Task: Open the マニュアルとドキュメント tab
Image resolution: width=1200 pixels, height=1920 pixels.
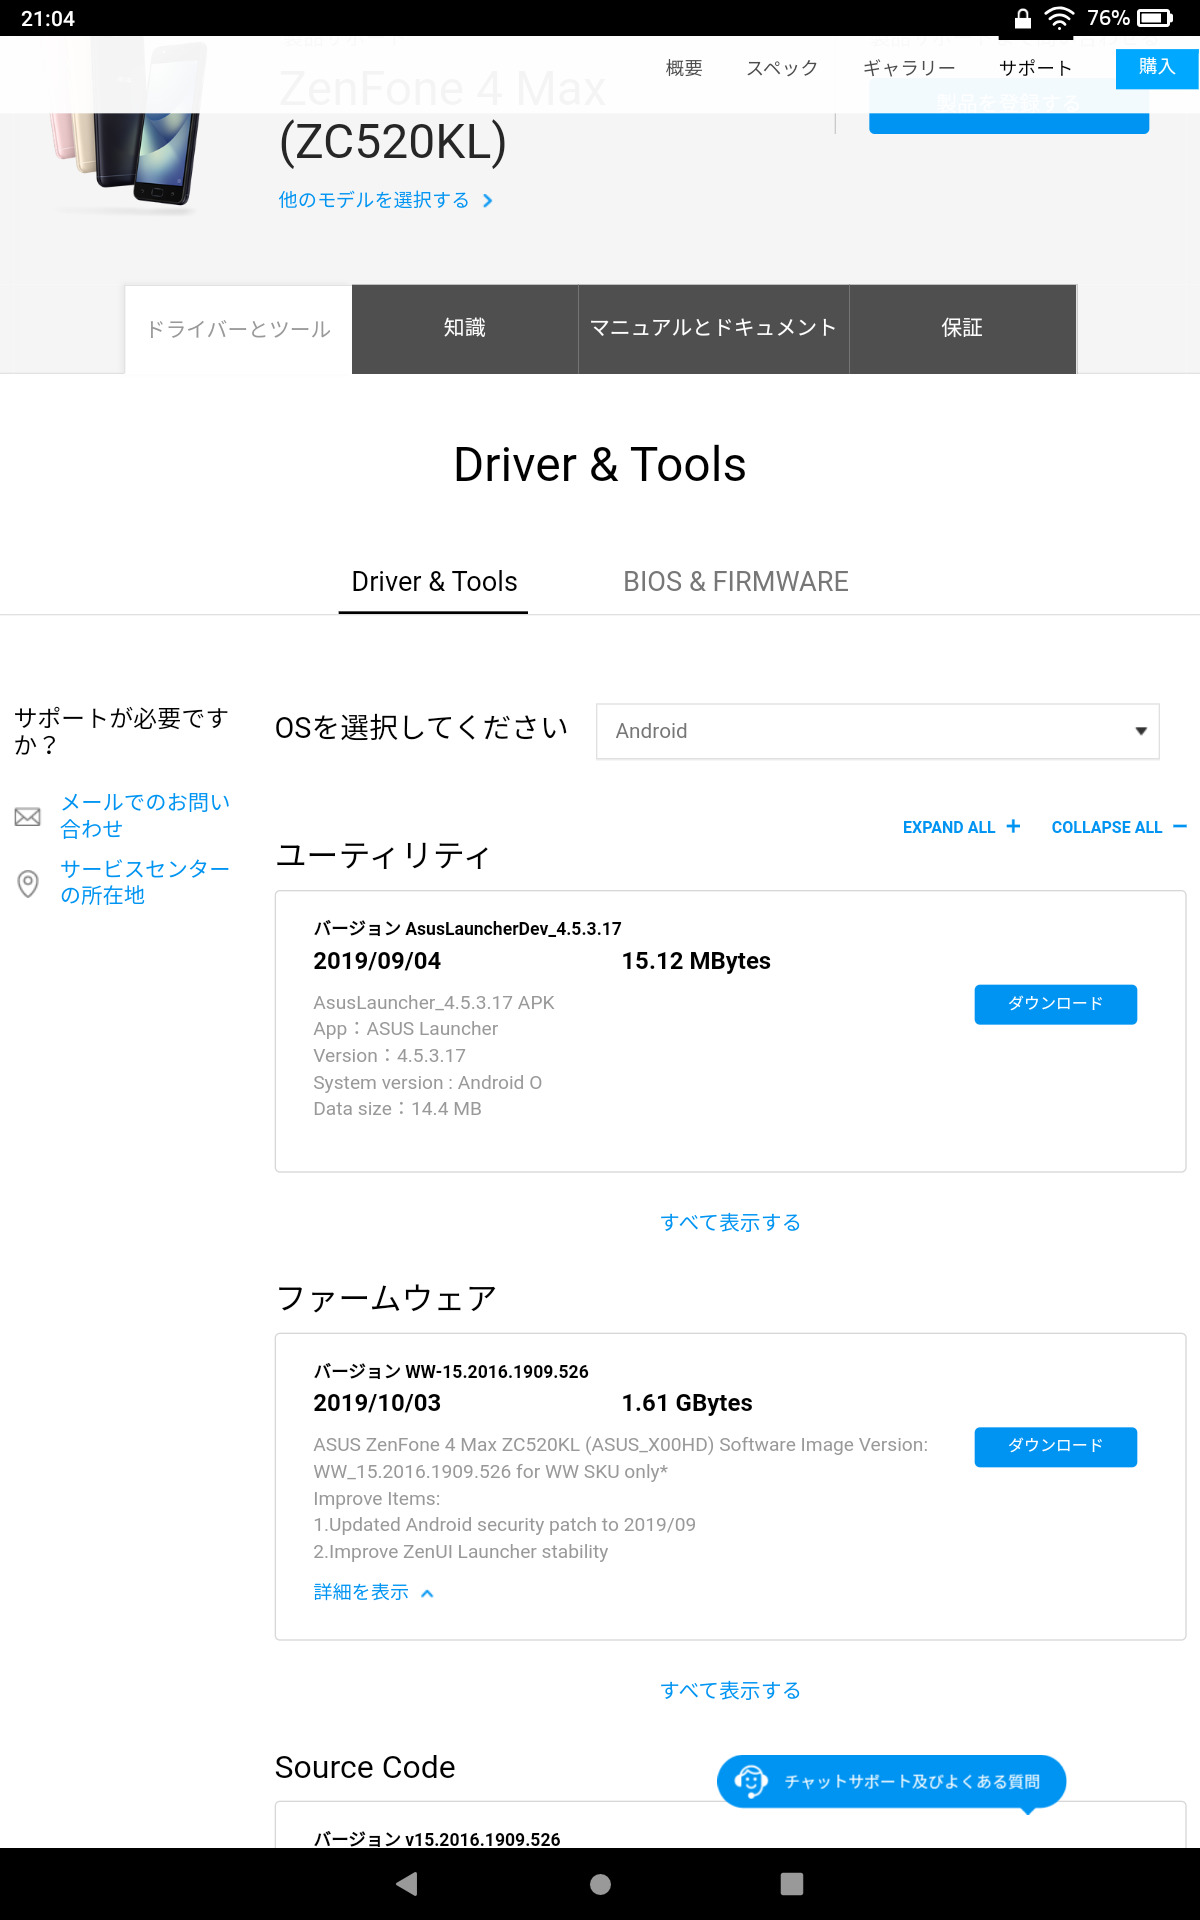Action: pos(713,328)
